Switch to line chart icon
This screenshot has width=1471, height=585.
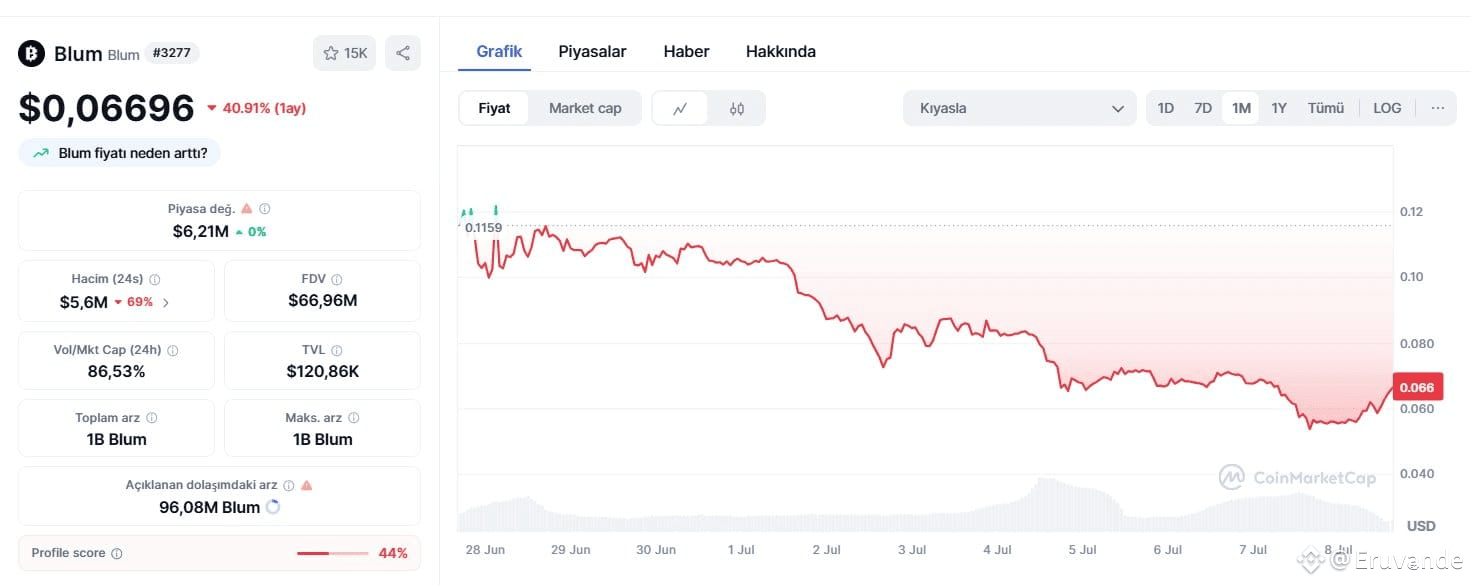[x=680, y=108]
